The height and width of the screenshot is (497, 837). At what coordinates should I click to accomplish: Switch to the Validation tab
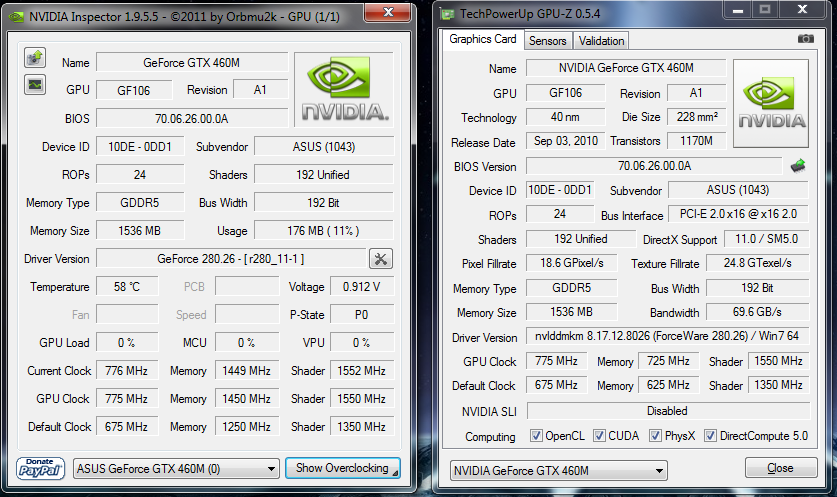601,41
